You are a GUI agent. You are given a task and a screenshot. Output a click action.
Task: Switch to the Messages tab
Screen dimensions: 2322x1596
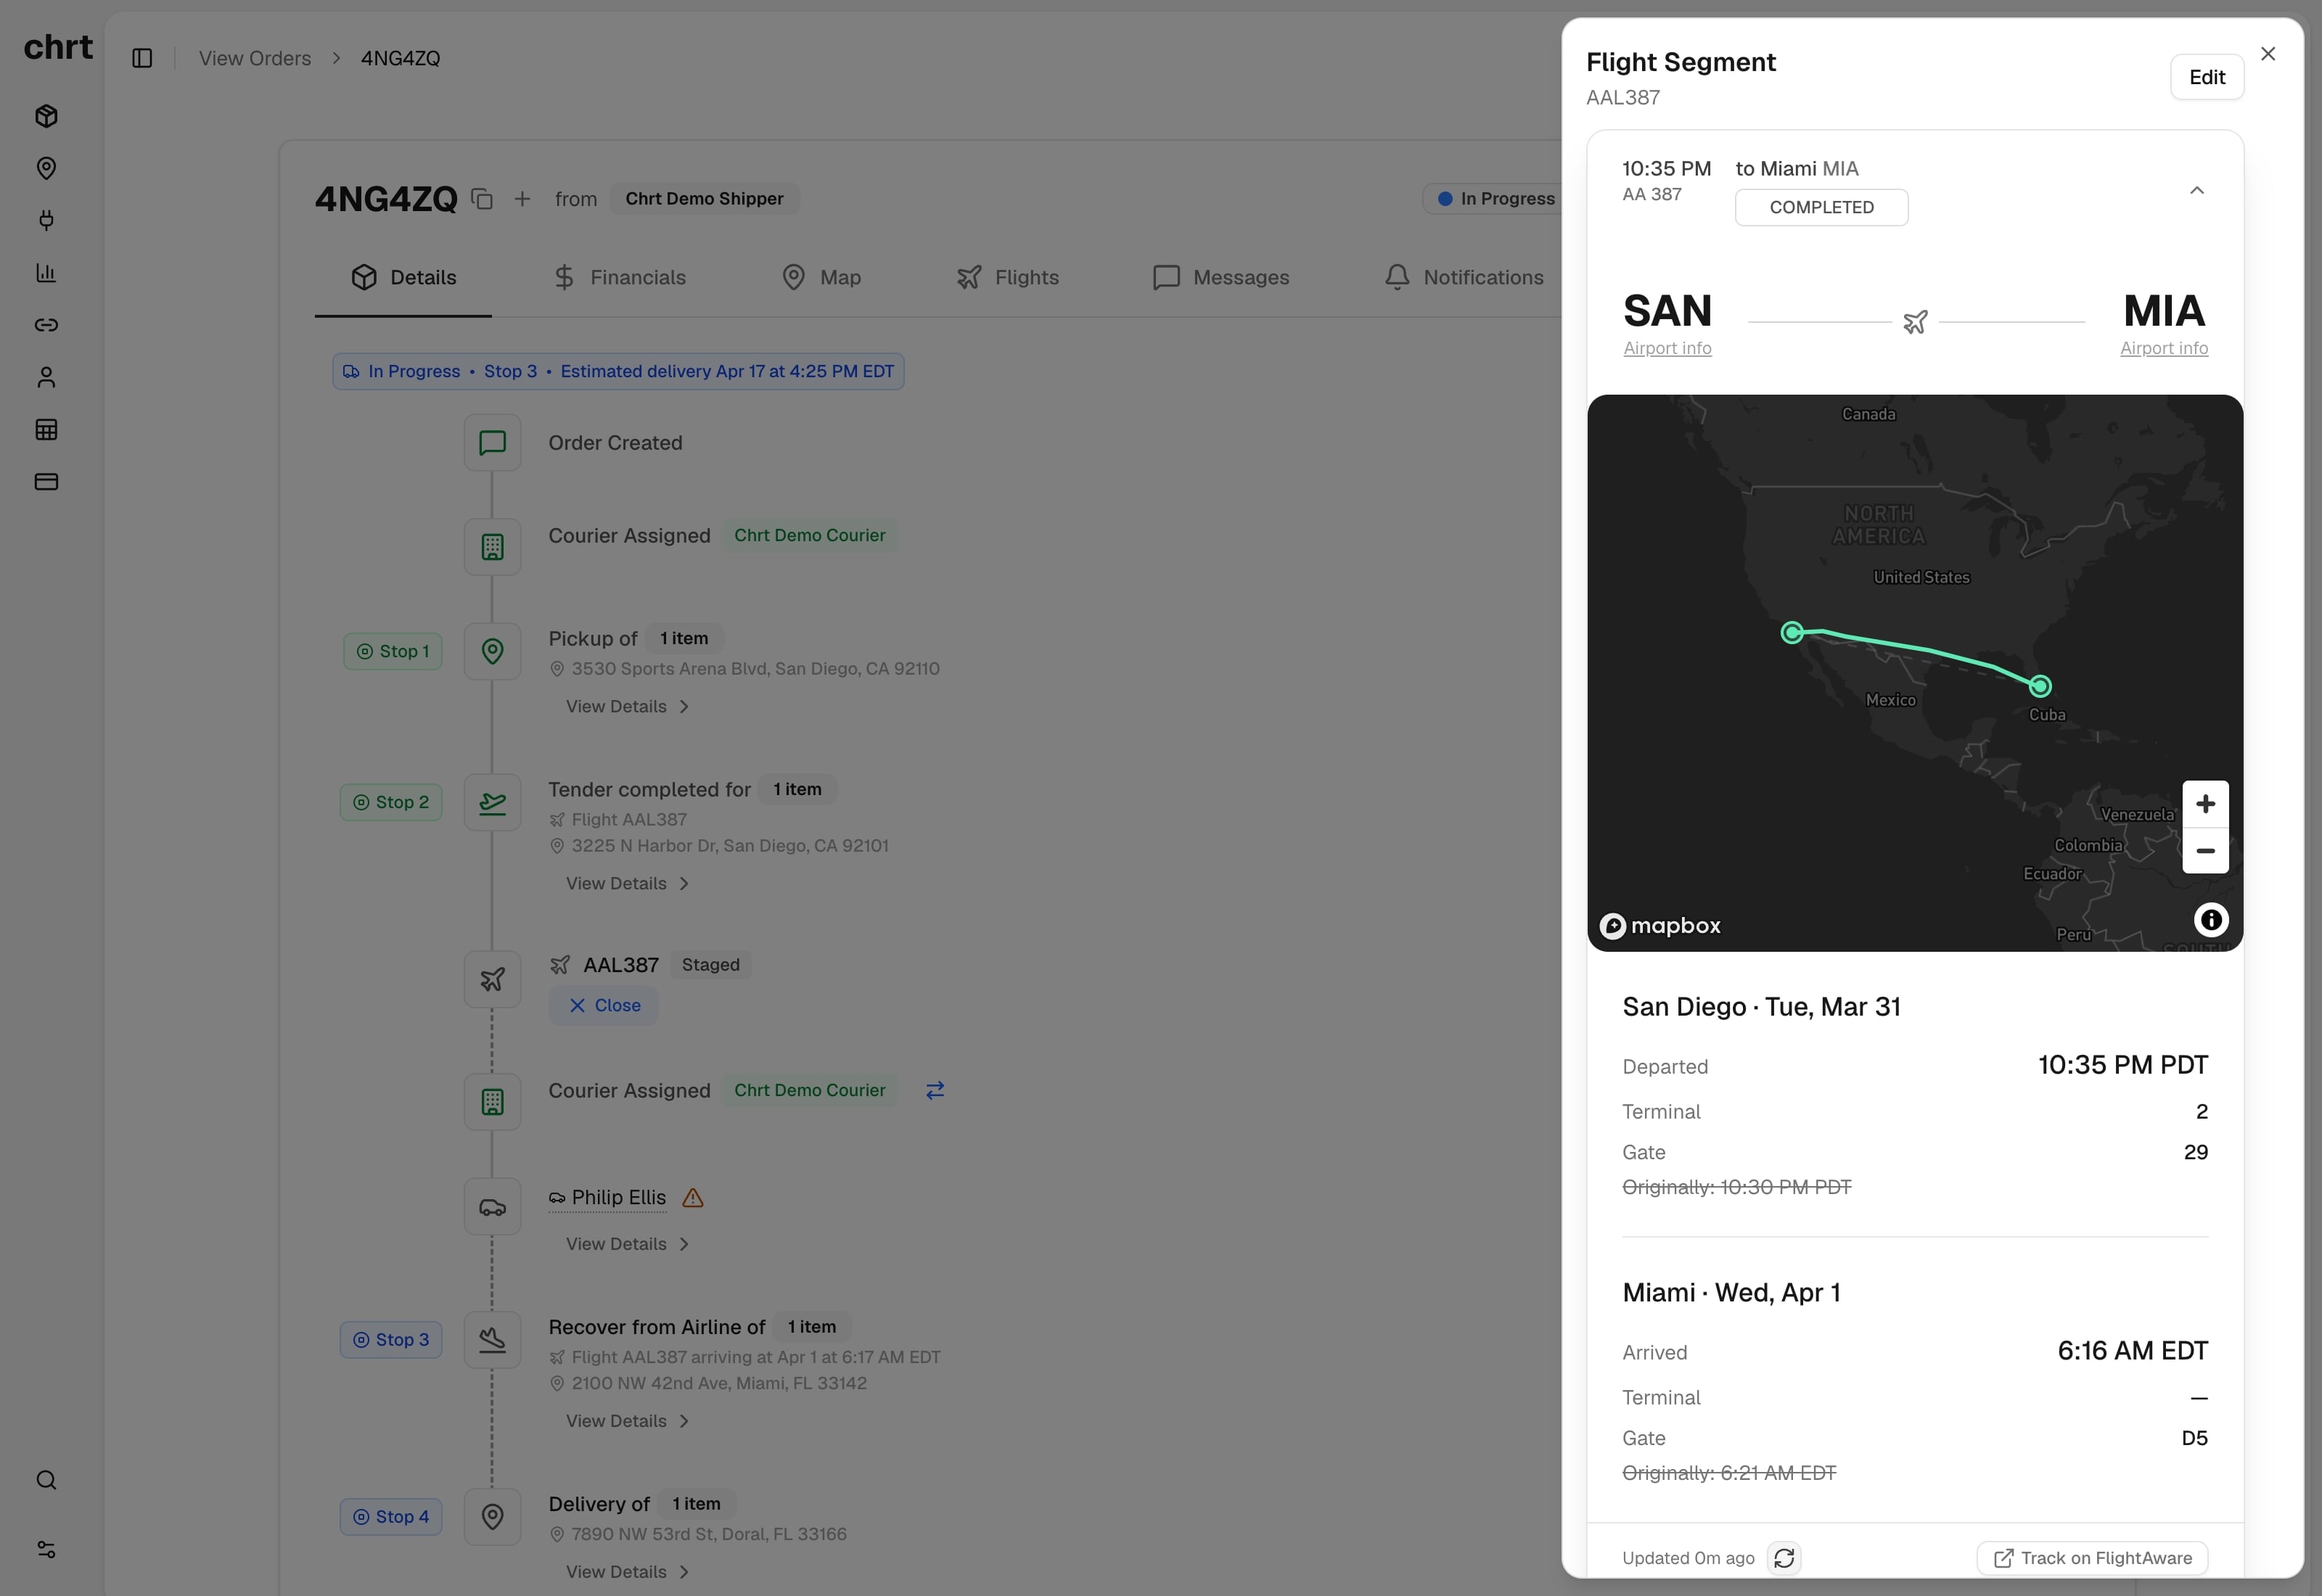click(x=1221, y=277)
